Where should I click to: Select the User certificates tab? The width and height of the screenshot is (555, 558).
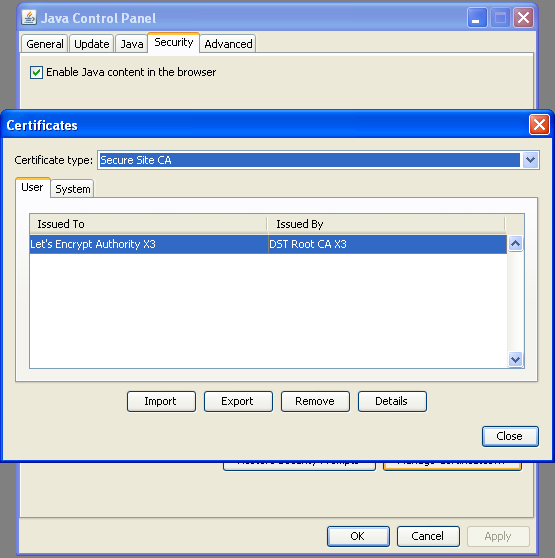(32, 187)
